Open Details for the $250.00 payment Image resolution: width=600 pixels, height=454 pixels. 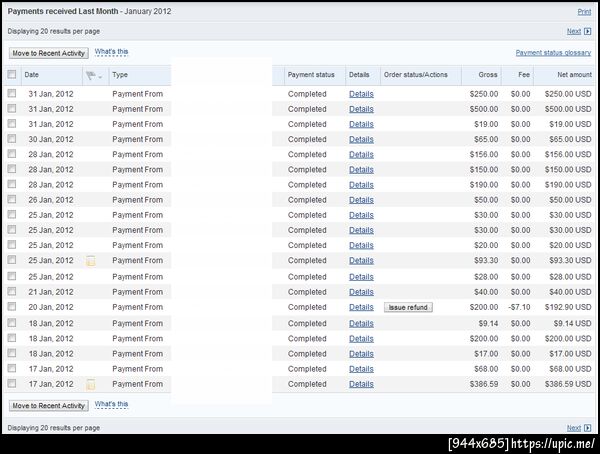pyautogui.click(x=361, y=94)
